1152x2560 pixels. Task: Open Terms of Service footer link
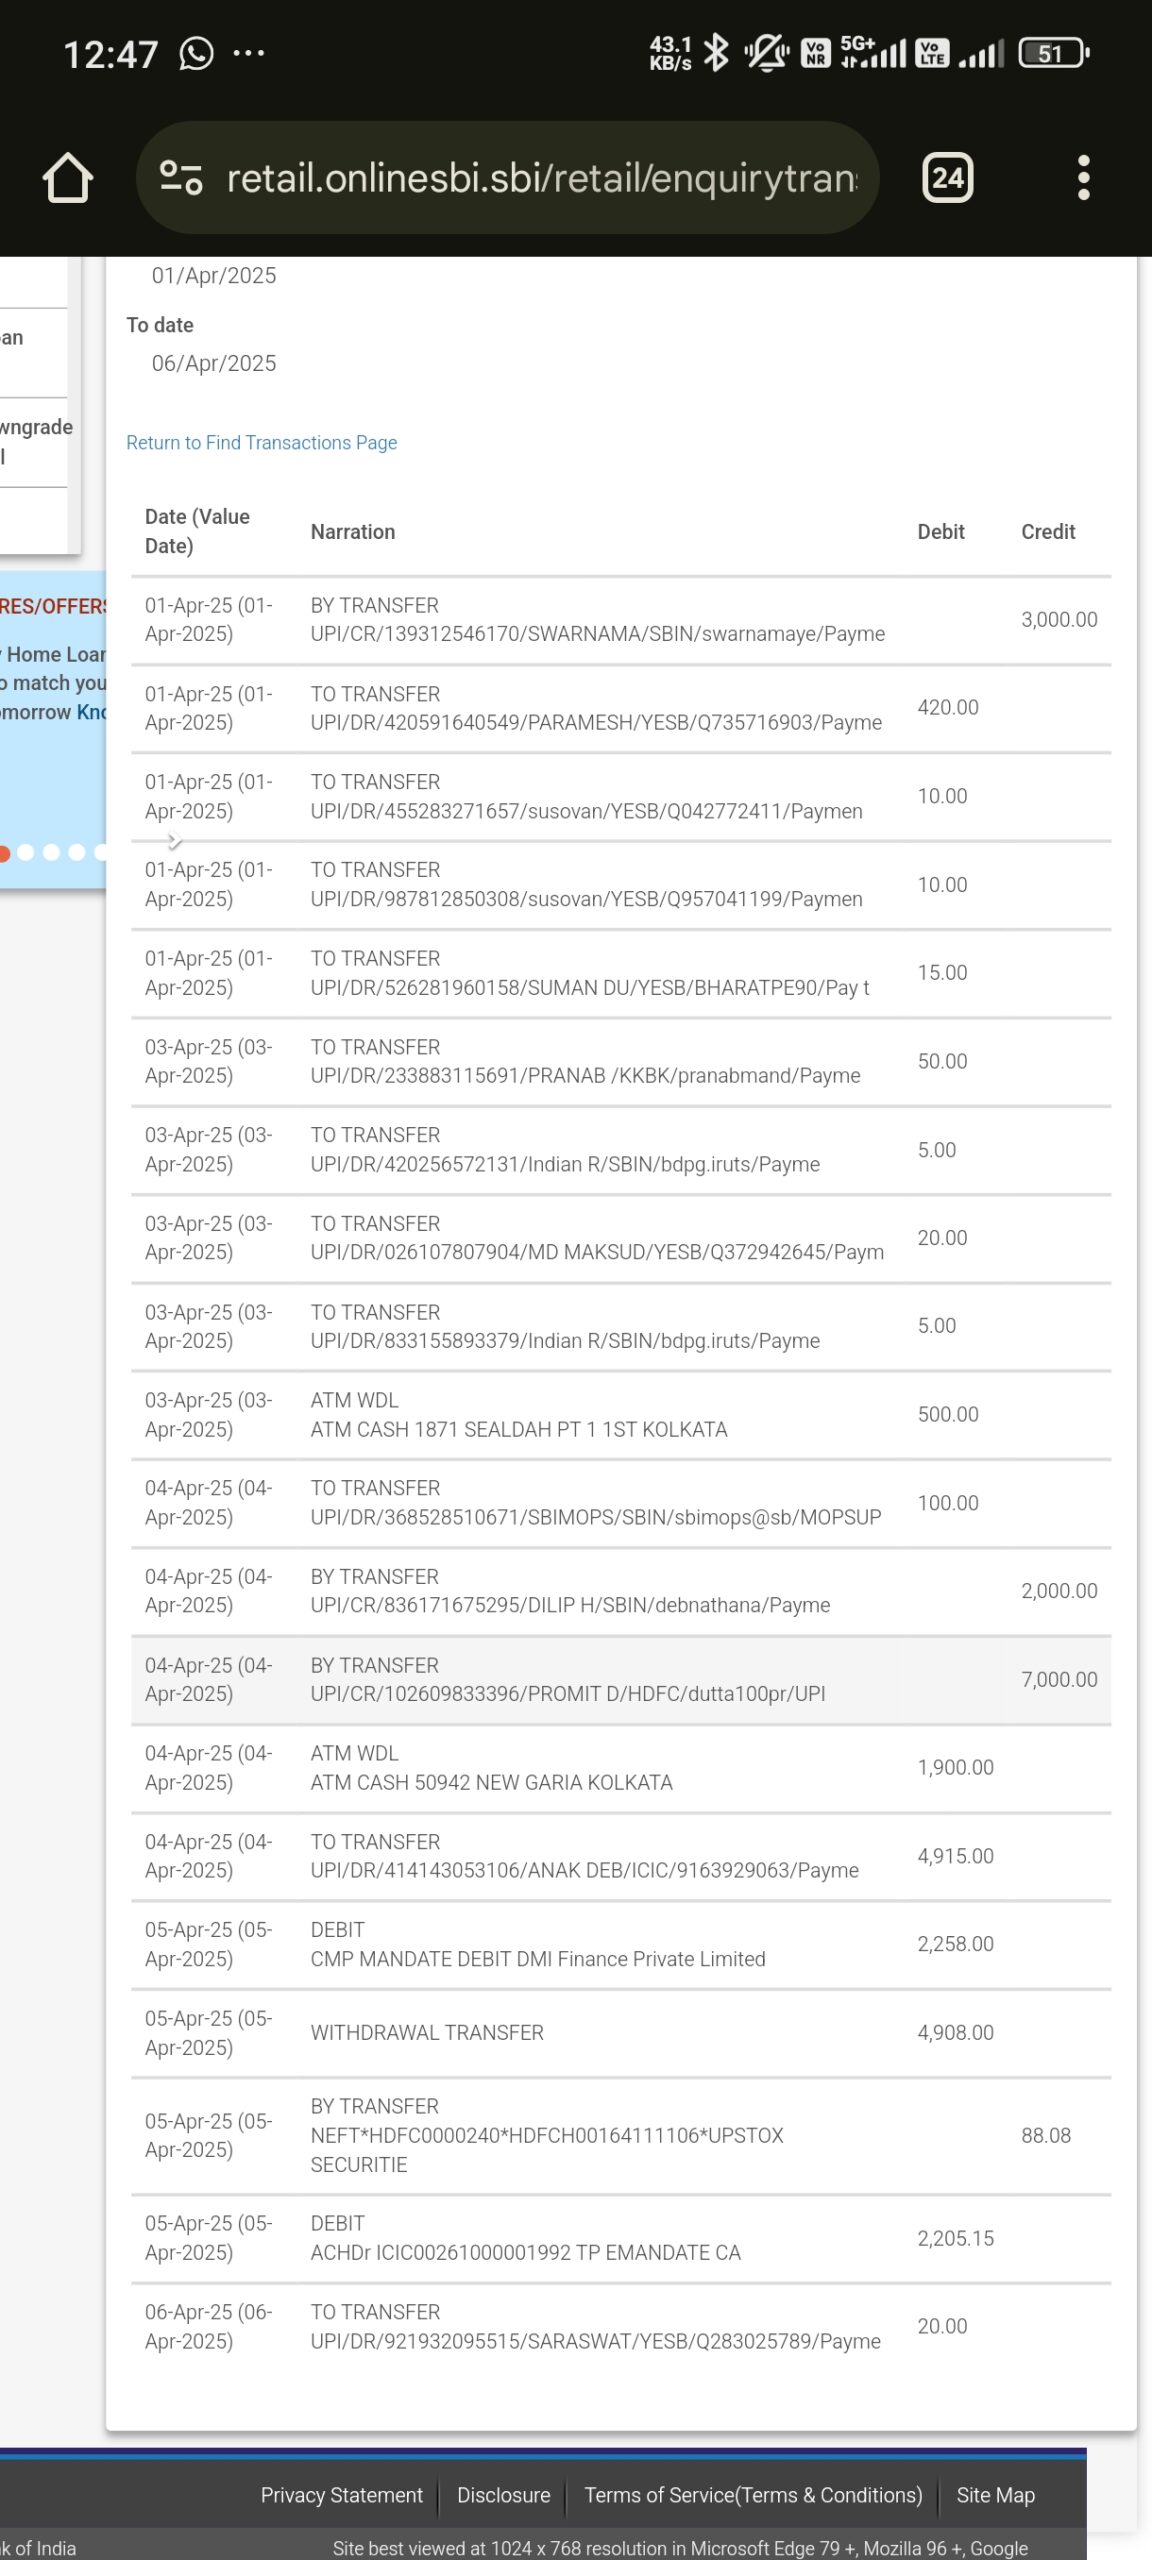tap(753, 2494)
